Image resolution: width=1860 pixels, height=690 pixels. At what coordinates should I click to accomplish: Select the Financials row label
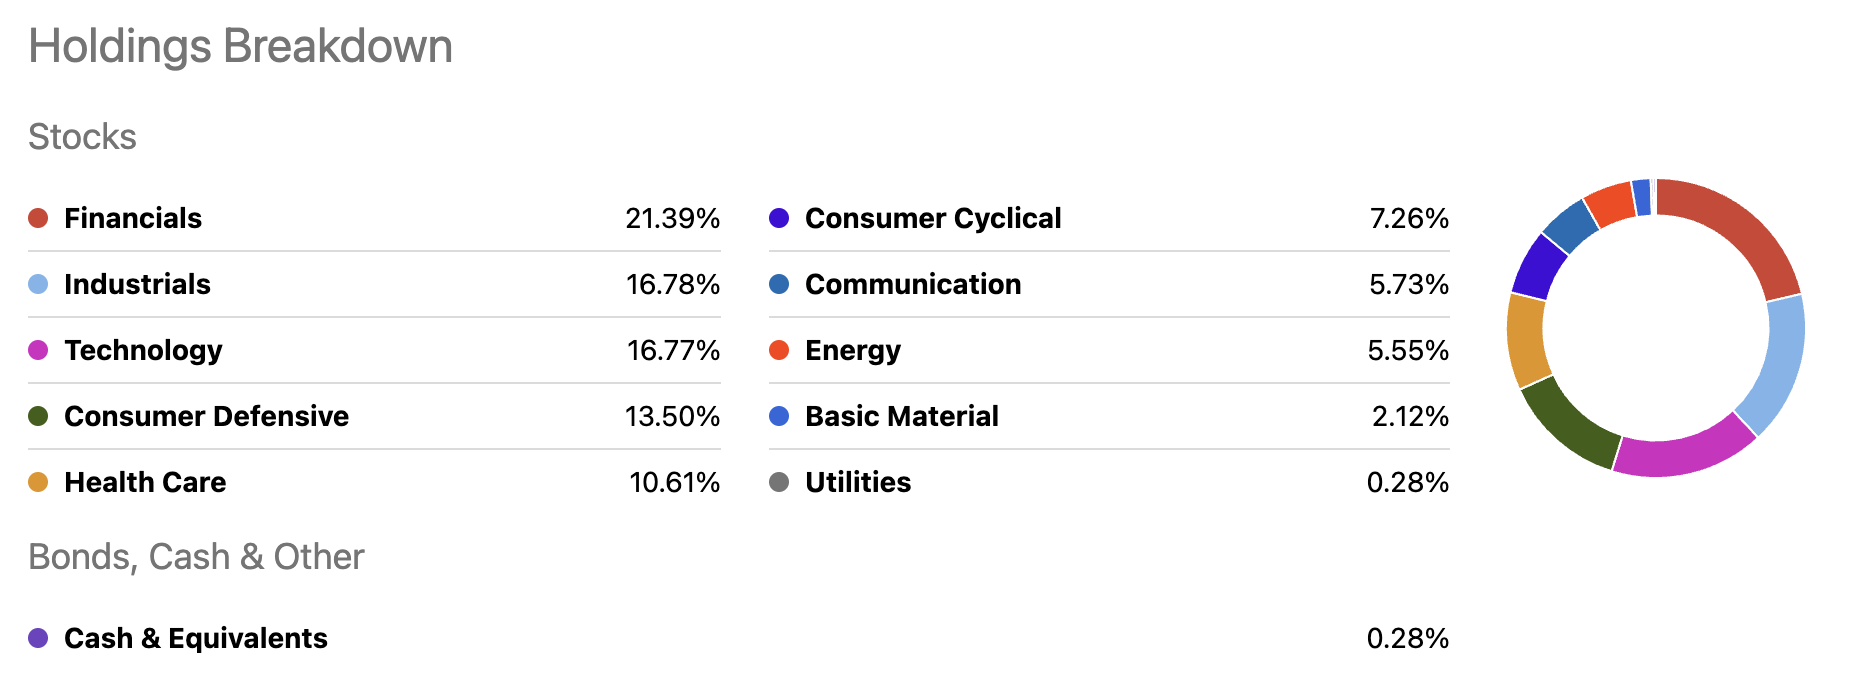133,218
